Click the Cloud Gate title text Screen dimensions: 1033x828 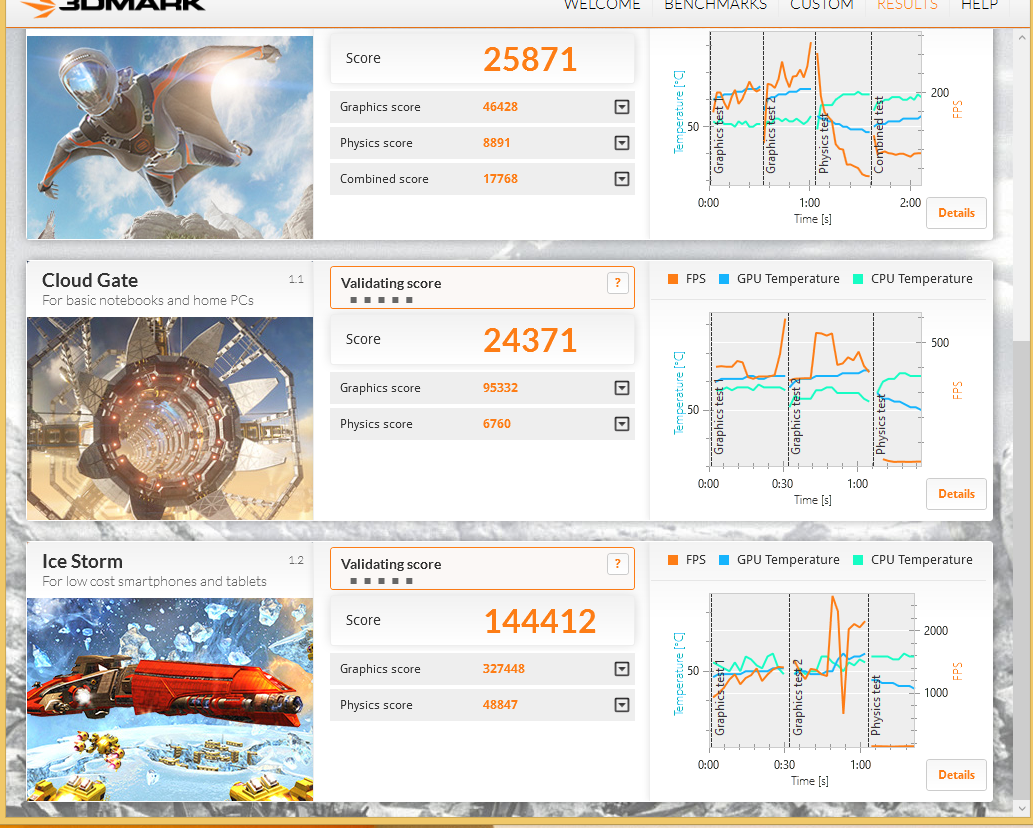tap(90, 281)
